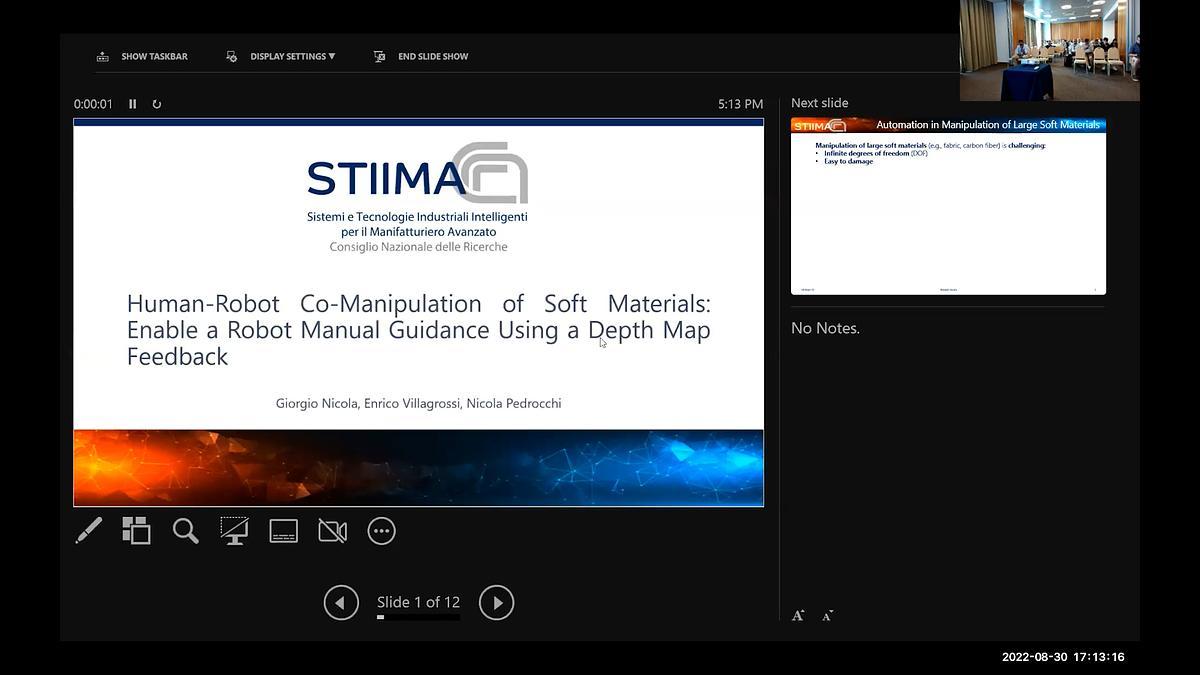This screenshot has height=675, width=1200.
Task: Open more slide show options
Action: [x=381, y=531]
